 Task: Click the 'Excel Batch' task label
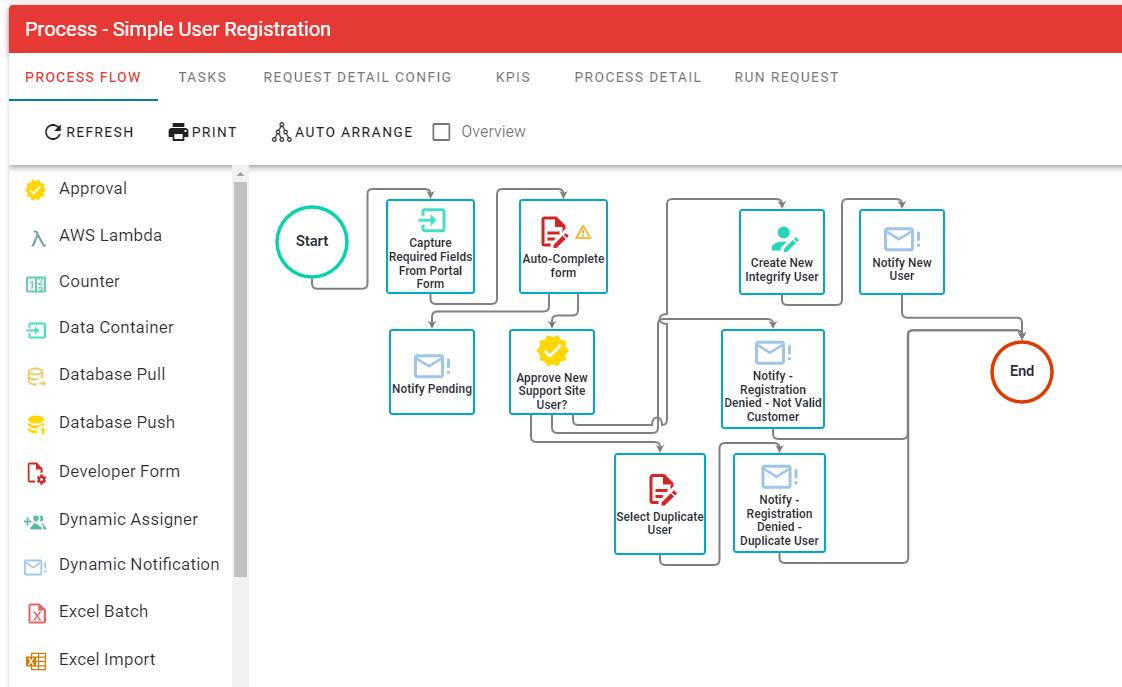(104, 612)
